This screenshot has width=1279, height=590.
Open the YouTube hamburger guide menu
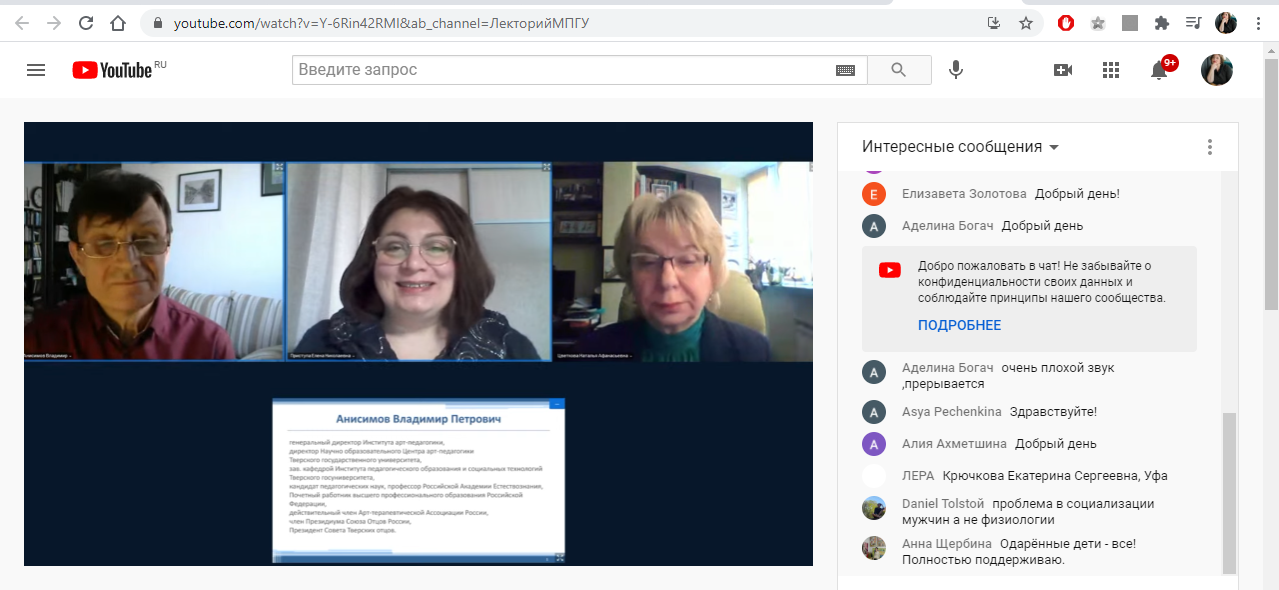click(x=36, y=70)
